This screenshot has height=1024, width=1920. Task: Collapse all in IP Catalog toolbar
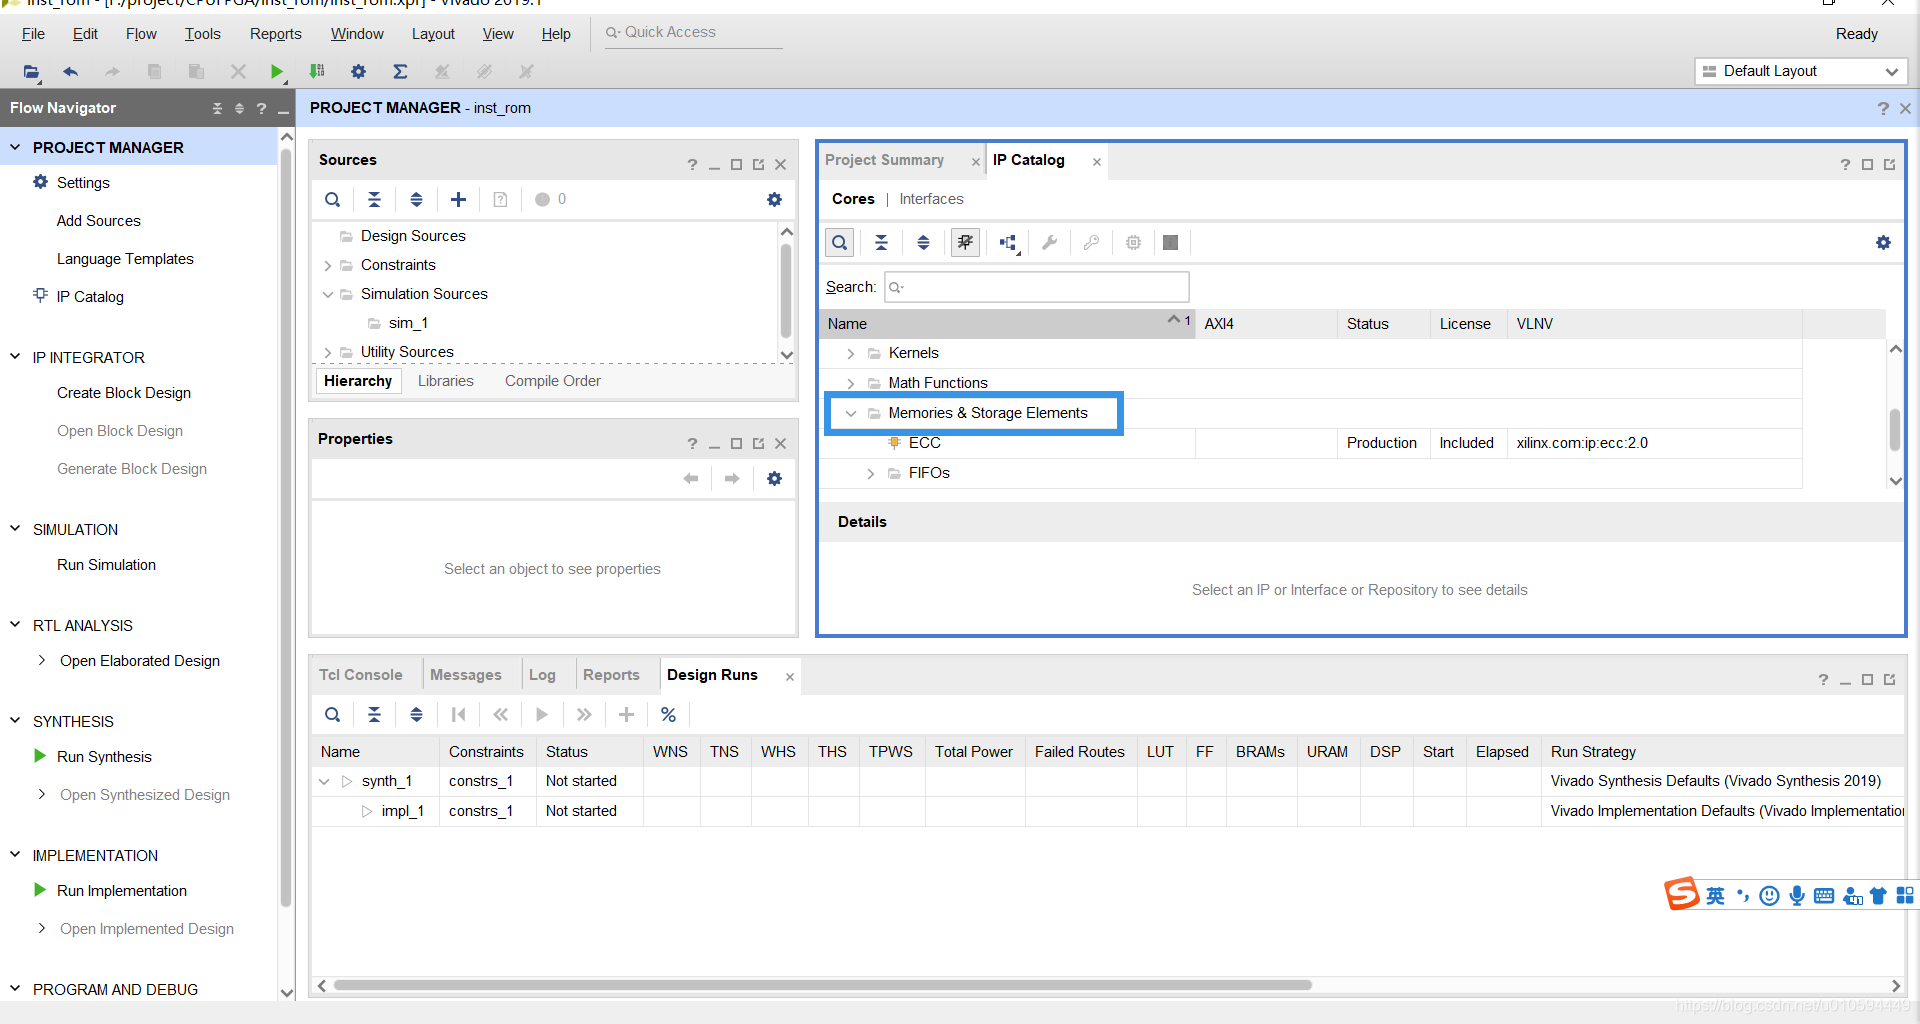(x=881, y=242)
